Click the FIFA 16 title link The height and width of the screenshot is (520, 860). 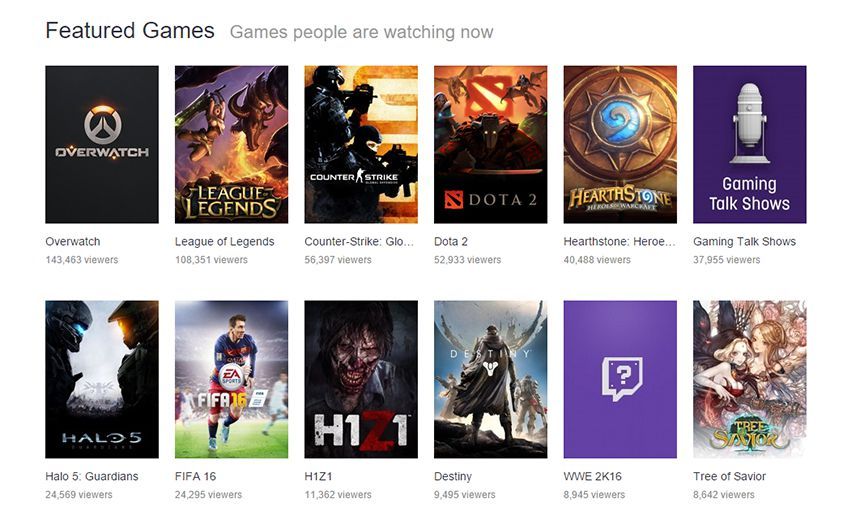coord(195,476)
